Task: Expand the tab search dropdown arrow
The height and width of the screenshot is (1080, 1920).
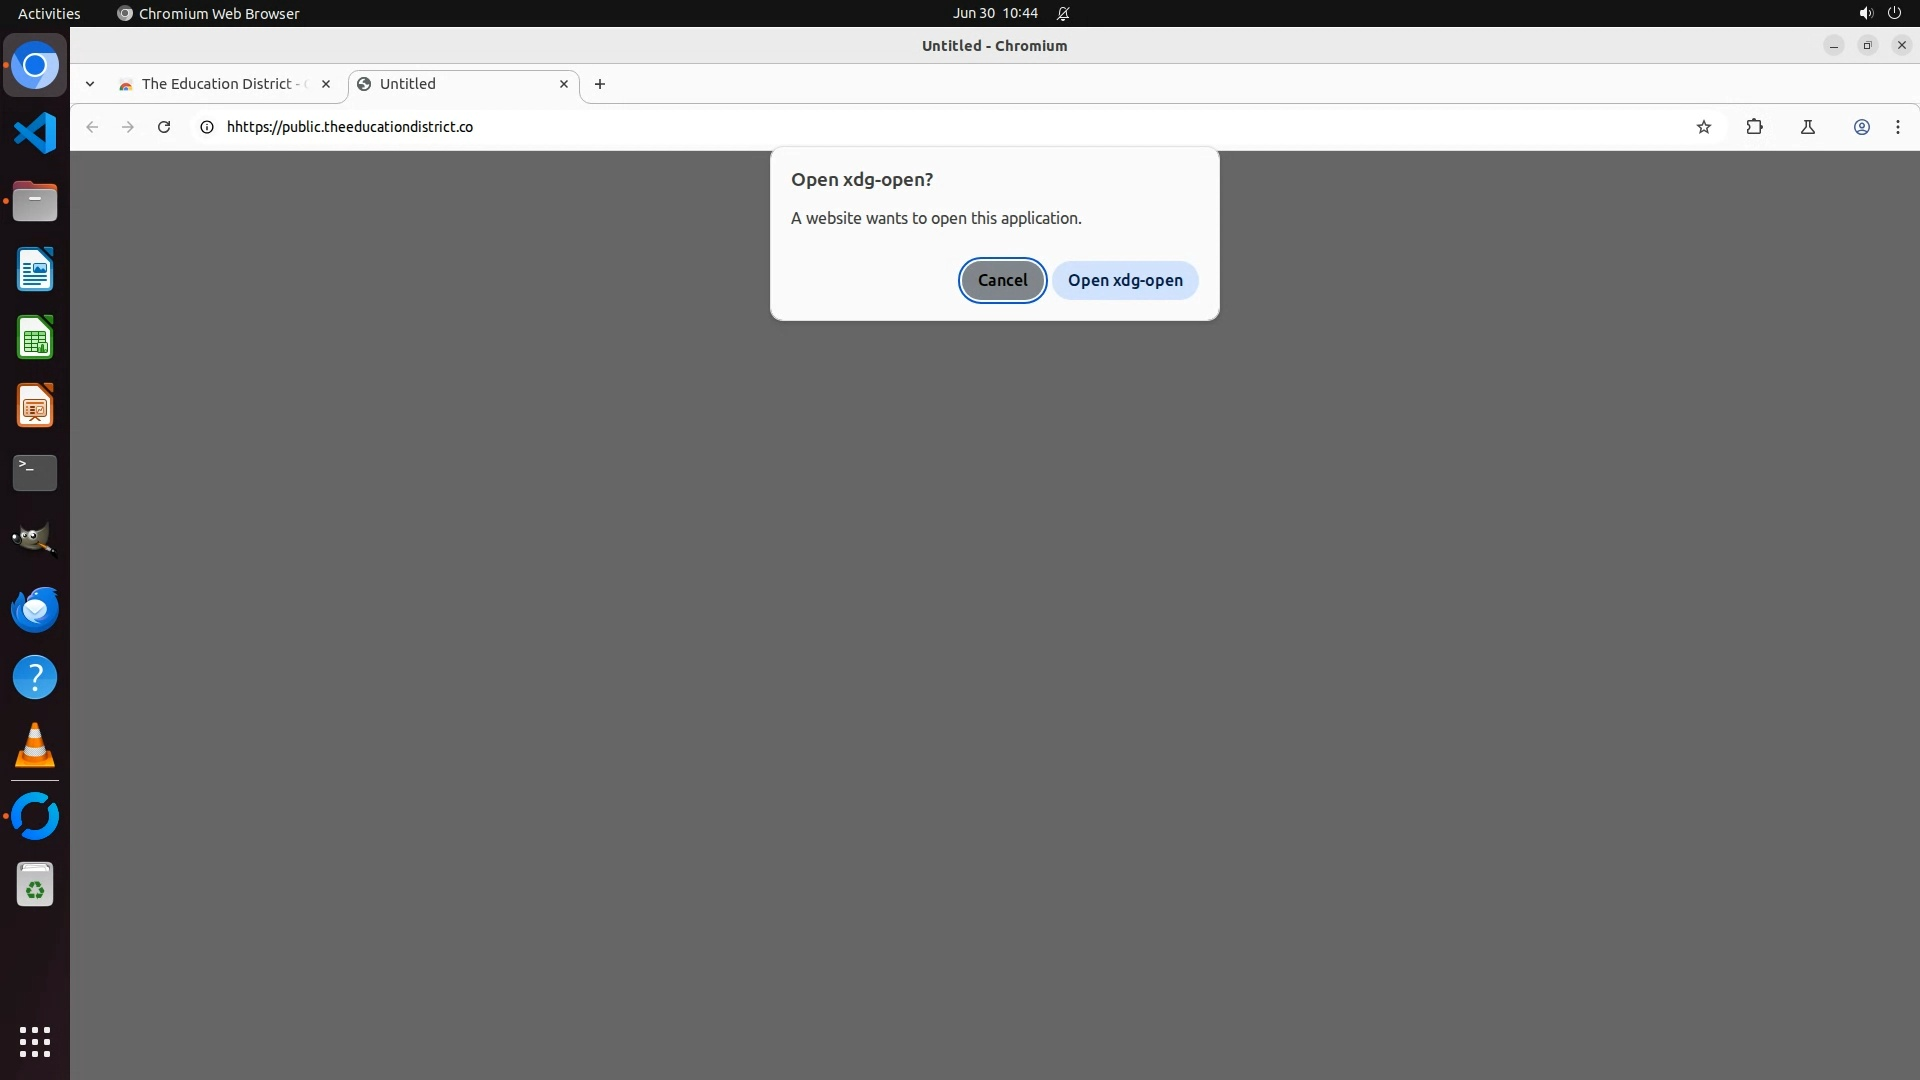Action: [x=90, y=84]
